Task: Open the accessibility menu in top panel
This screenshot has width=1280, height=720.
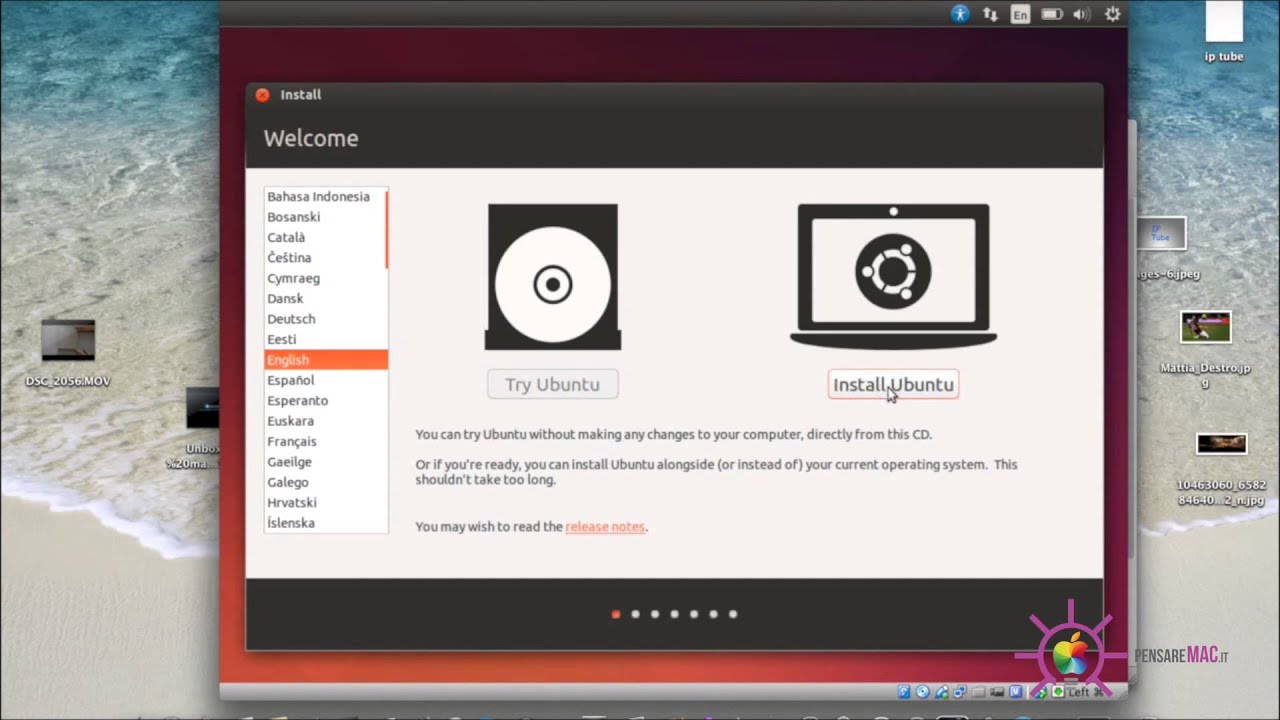Action: (960, 14)
